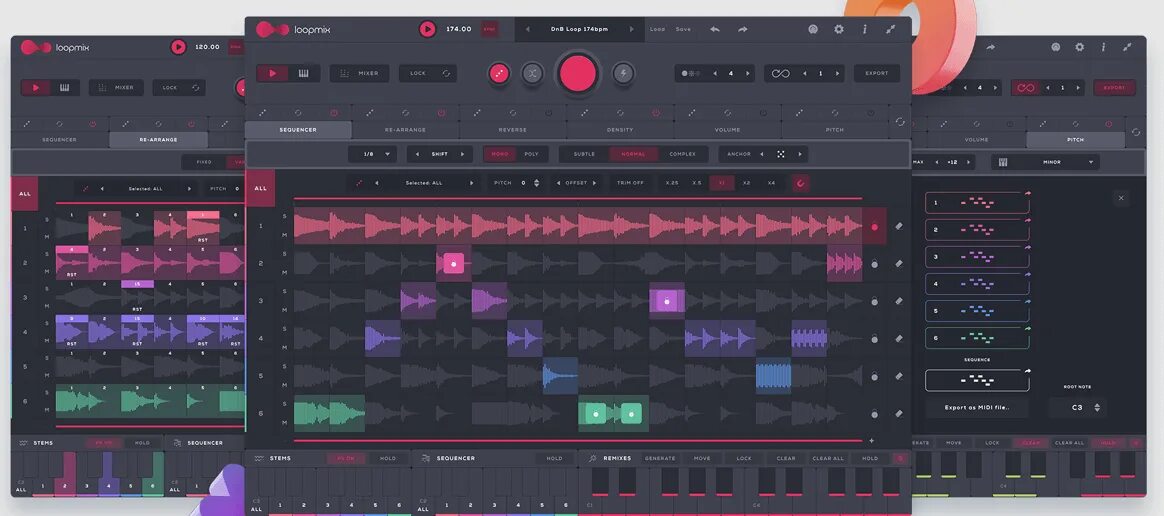Viewport: 1164px width, 516px height.
Task: Adjust the Pitch 0 up-down stepper
Action: pos(537,183)
